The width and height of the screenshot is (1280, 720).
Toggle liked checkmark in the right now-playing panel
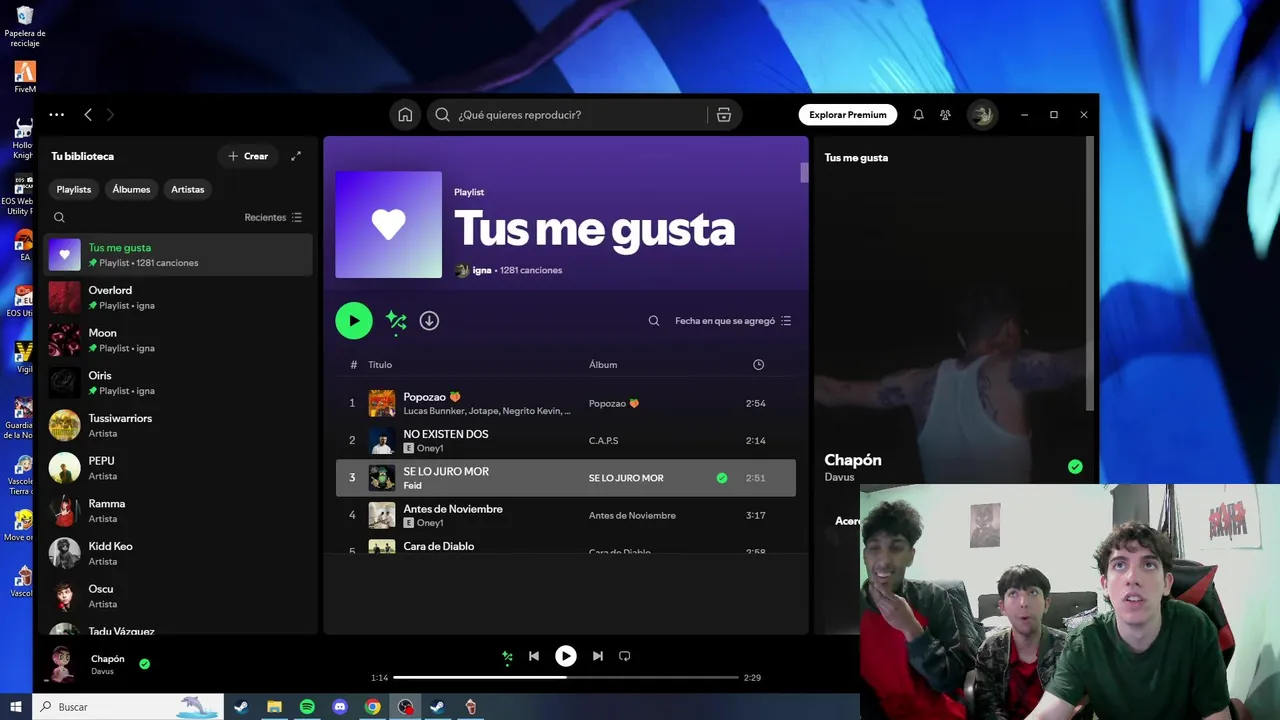coord(1075,467)
